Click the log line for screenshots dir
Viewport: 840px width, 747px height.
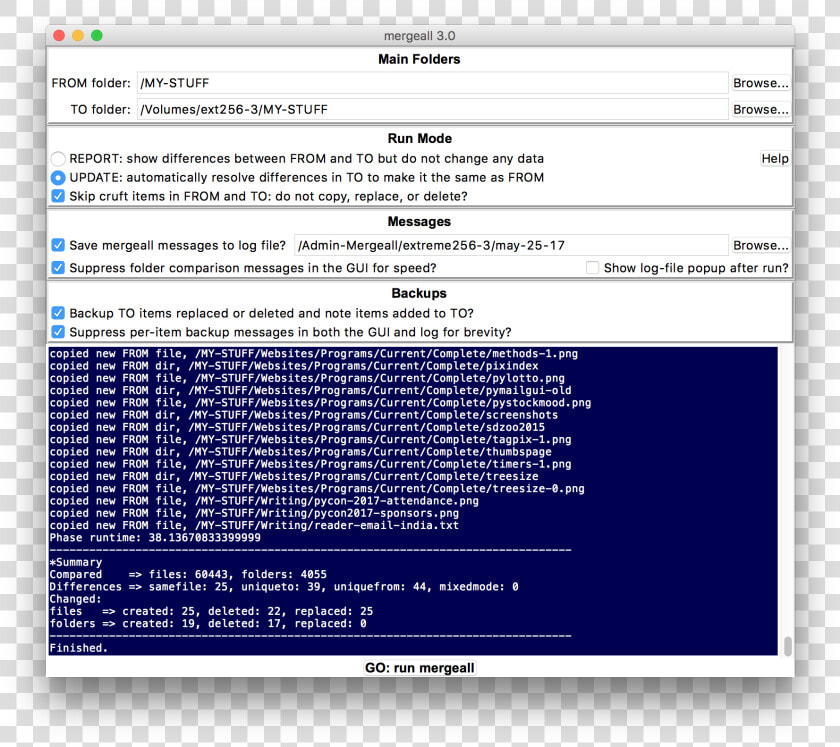click(x=304, y=415)
